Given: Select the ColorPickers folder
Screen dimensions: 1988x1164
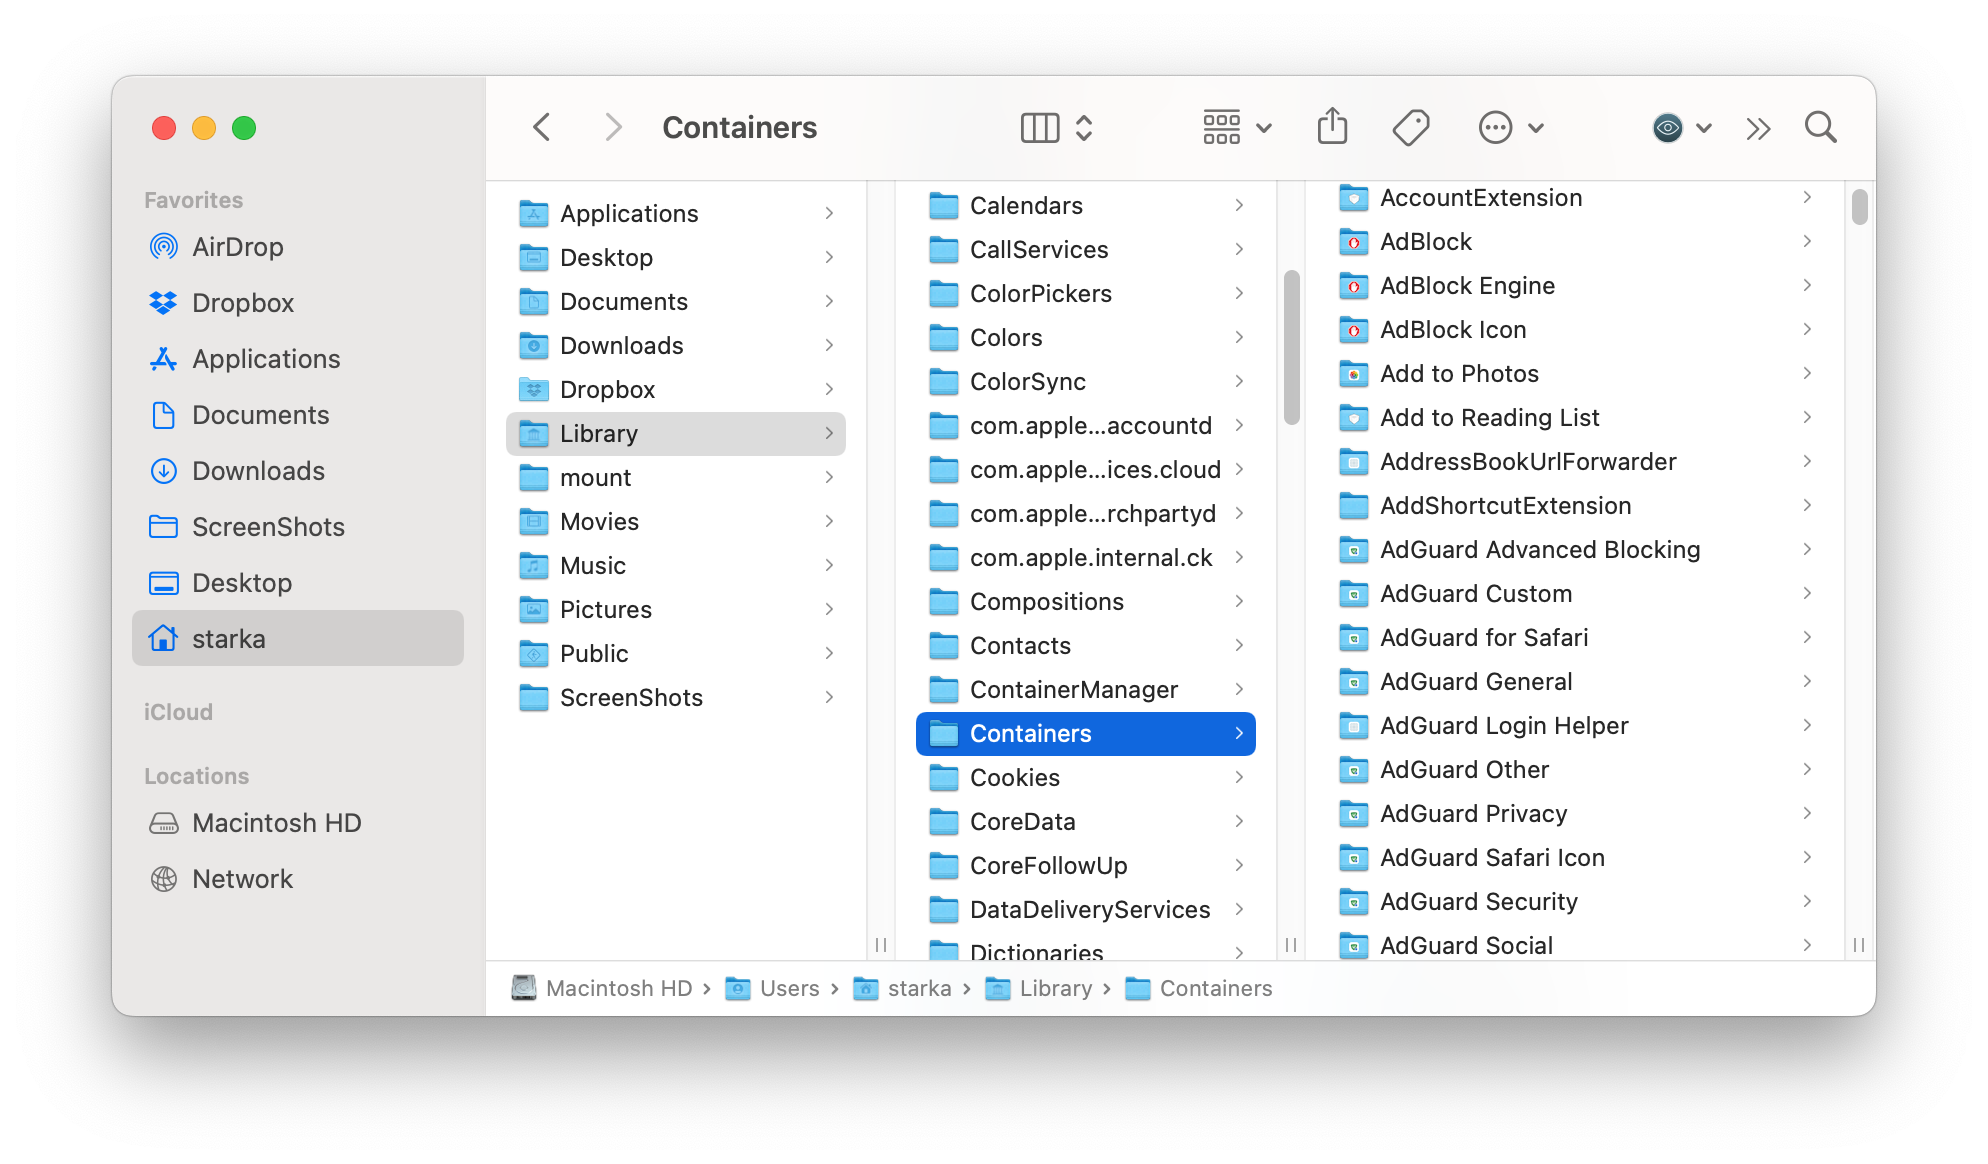Looking at the screenshot, I should click(1086, 294).
